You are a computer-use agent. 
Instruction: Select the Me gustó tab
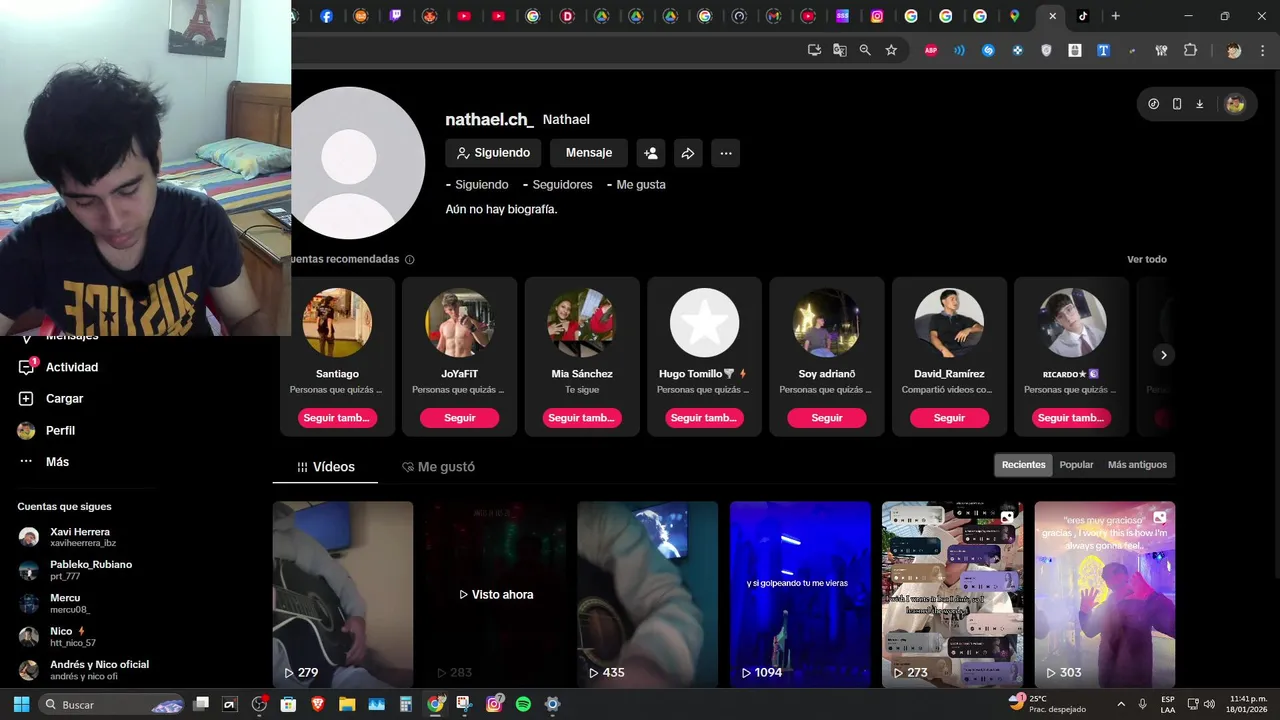click(x=438, y=467)
